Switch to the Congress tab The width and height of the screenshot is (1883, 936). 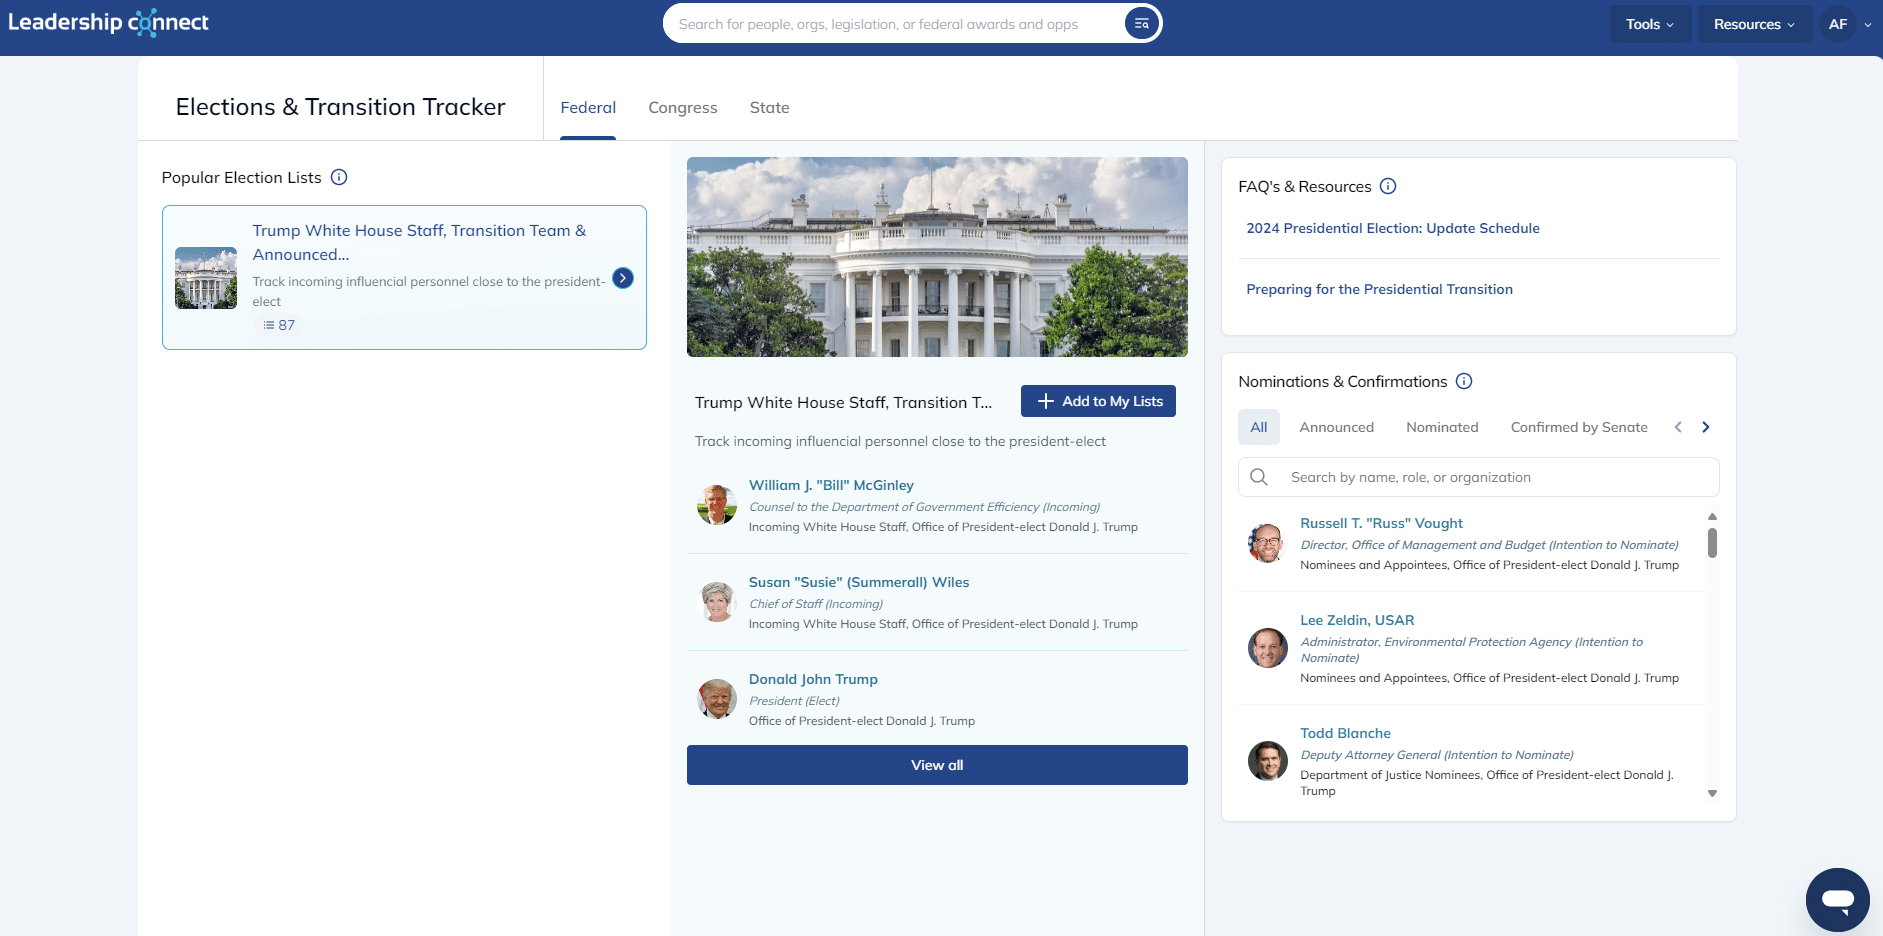(683, 107)
